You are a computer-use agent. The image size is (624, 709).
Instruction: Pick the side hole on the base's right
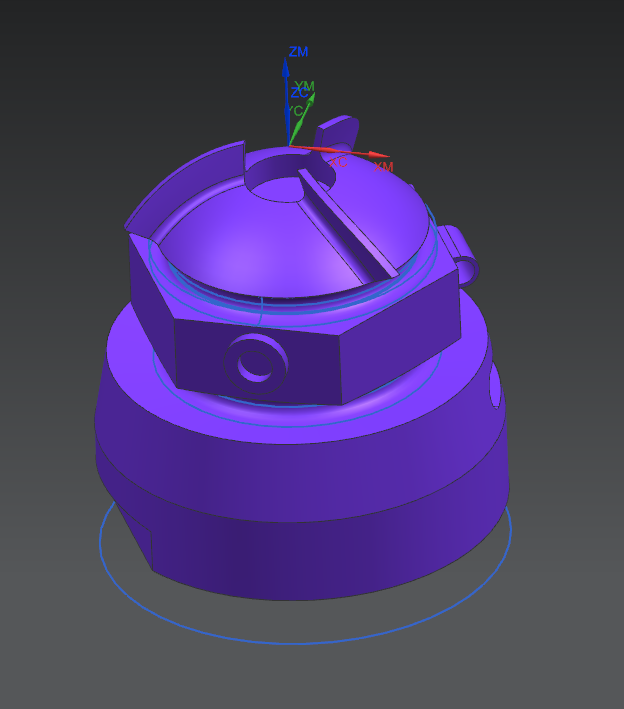[x=496, y=388]
